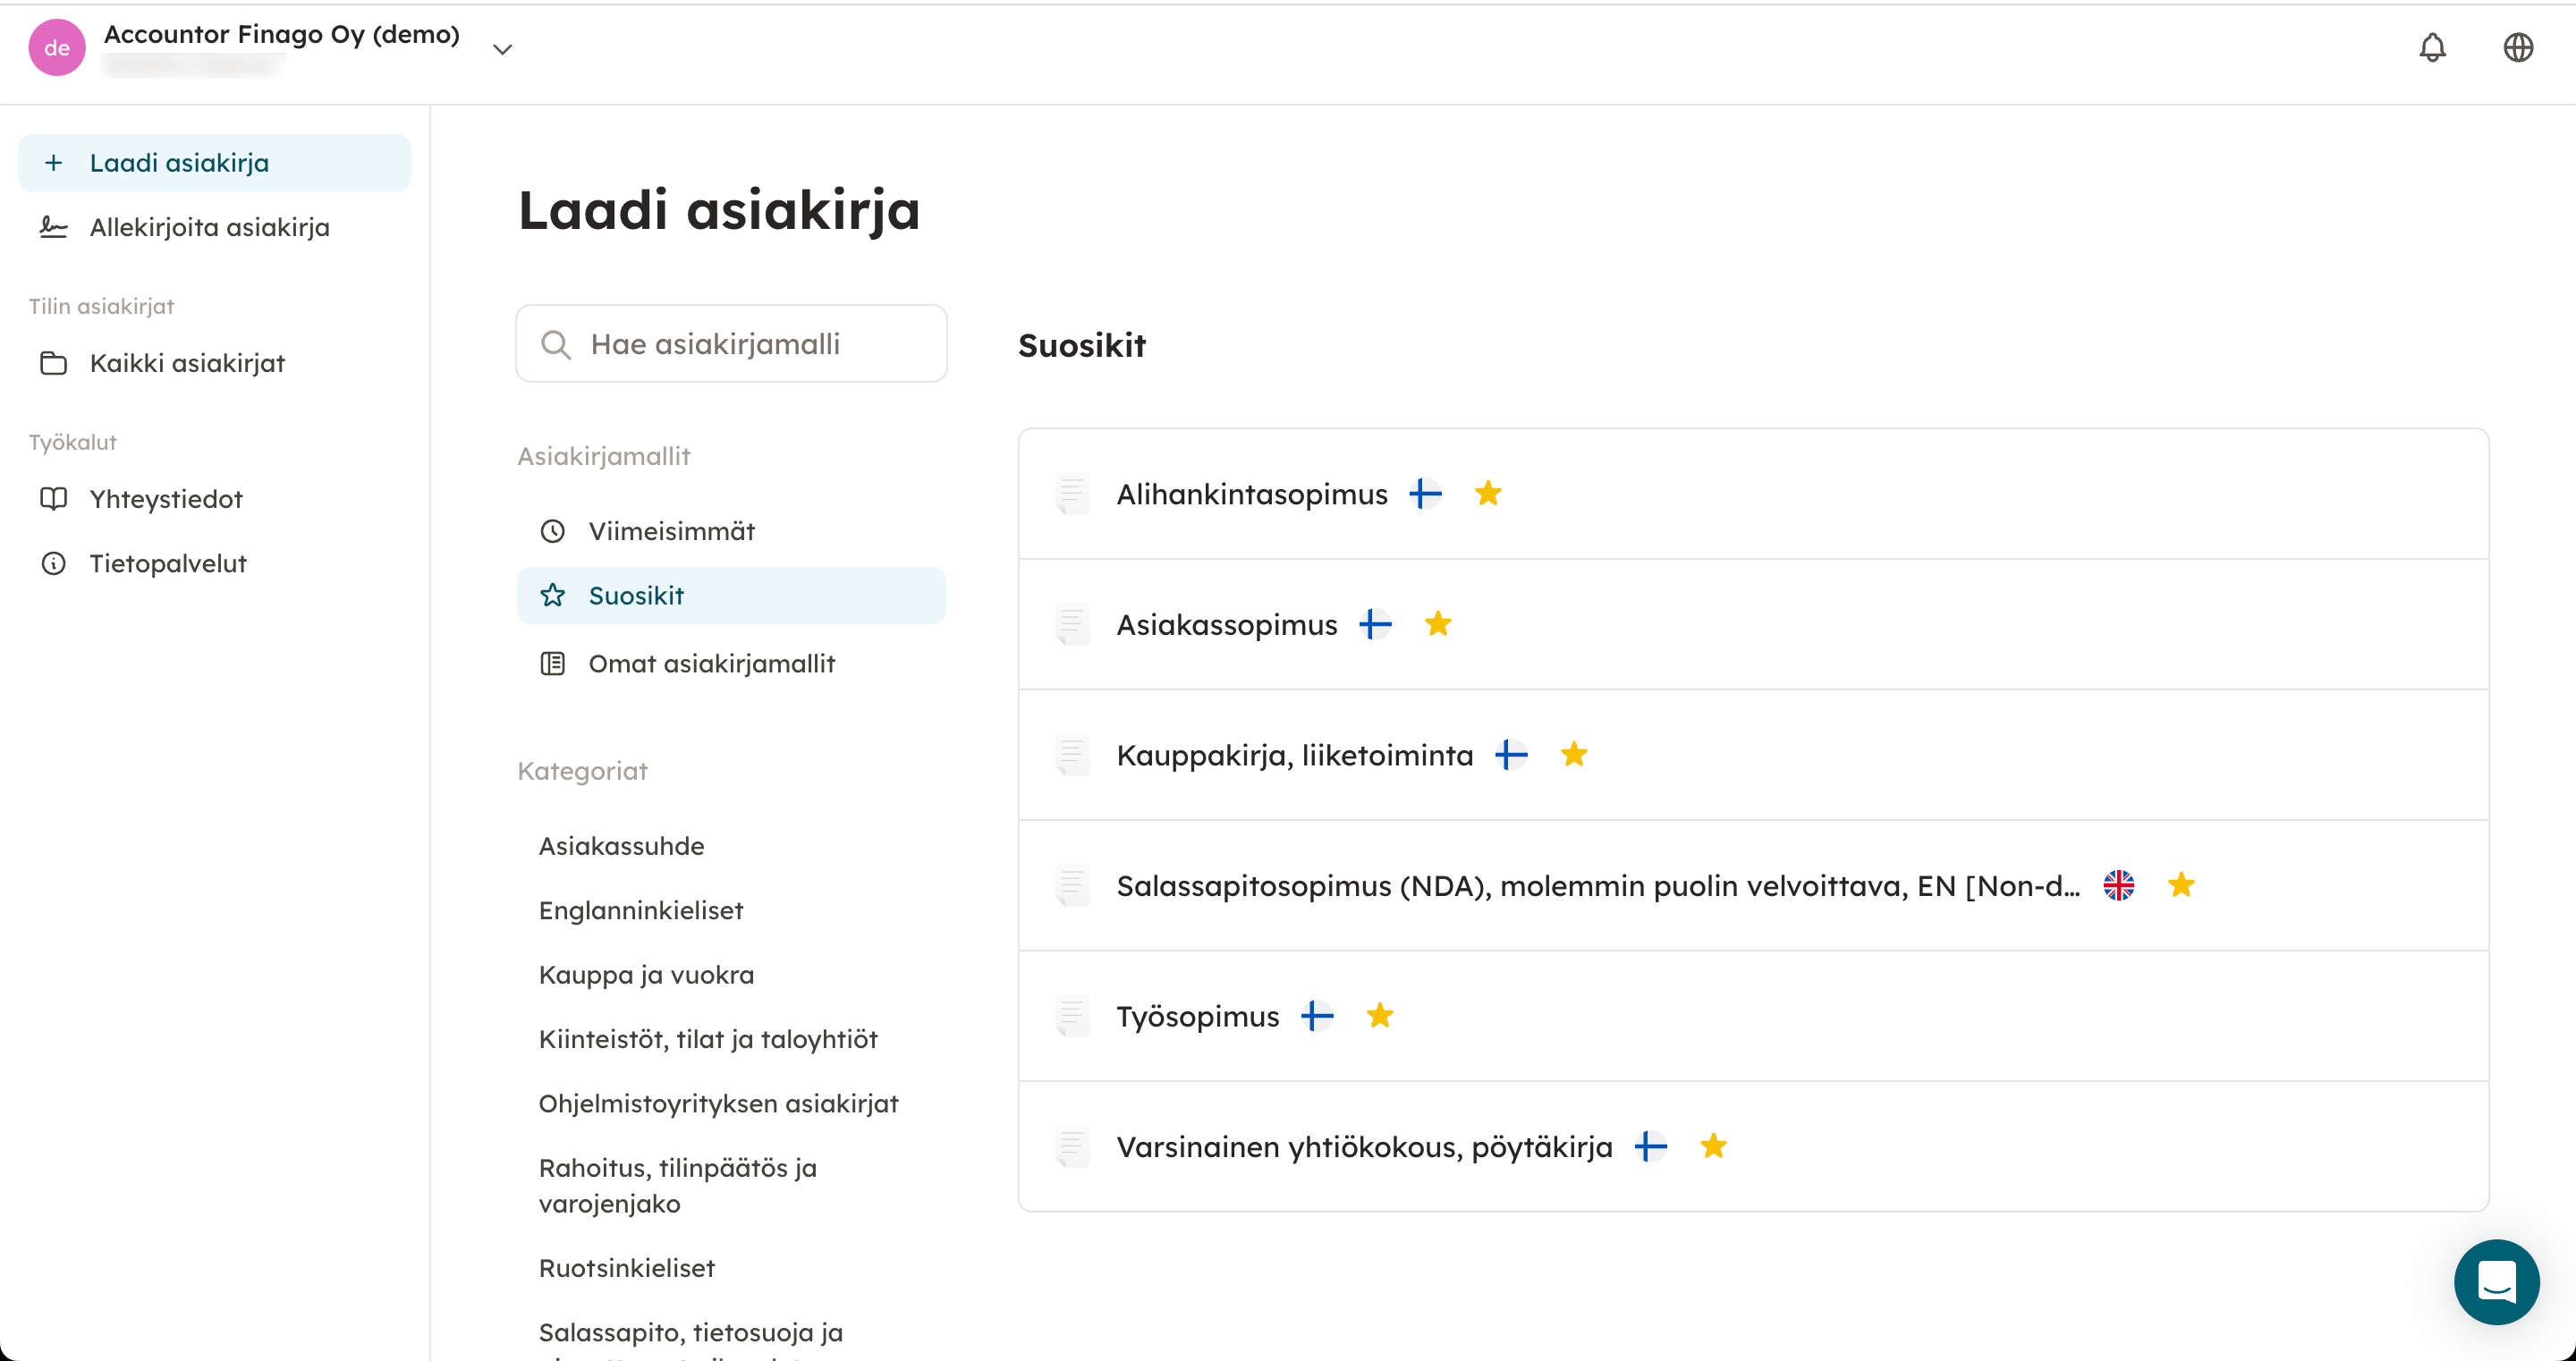Screen dimensions: 2576x1361
Task: Click the notifications bell icon
Action: point(2432,47)
